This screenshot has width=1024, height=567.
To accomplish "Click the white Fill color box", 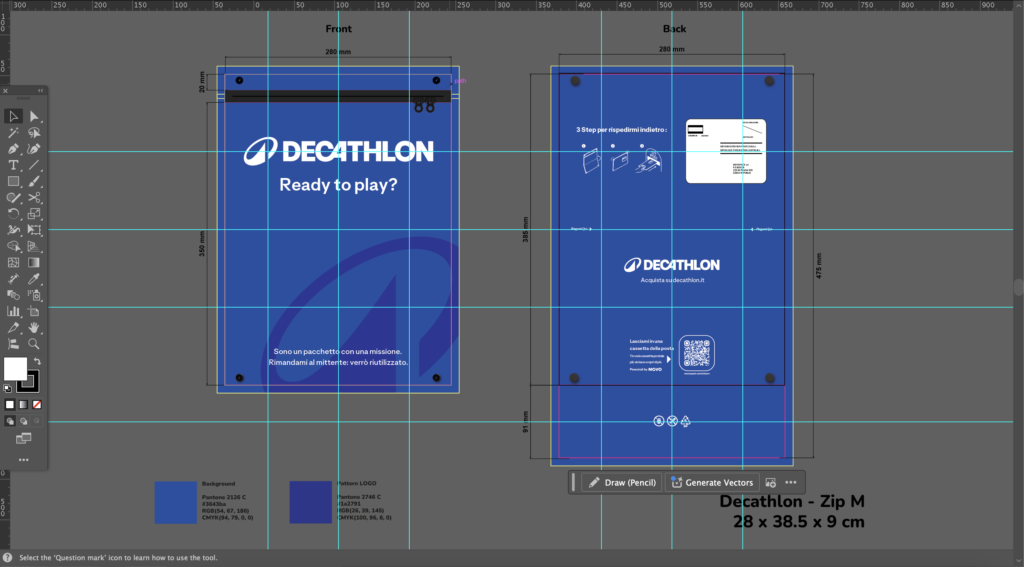I will (x=15, y=369).
